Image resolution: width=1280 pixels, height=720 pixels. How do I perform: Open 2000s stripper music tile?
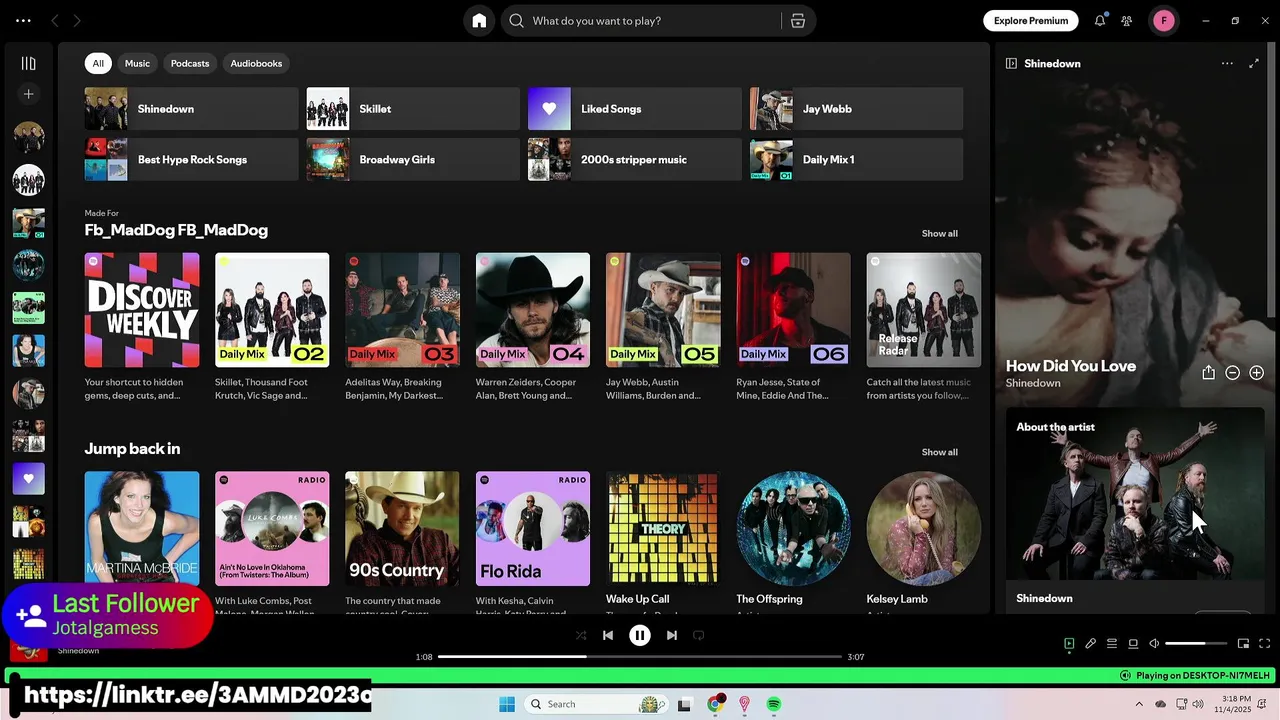(635, 159)
